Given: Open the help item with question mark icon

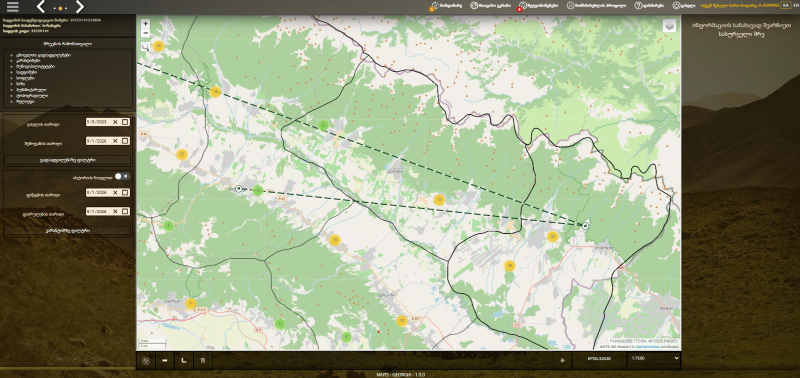Looking at the screenshot, I should click(x=649, y=6).
